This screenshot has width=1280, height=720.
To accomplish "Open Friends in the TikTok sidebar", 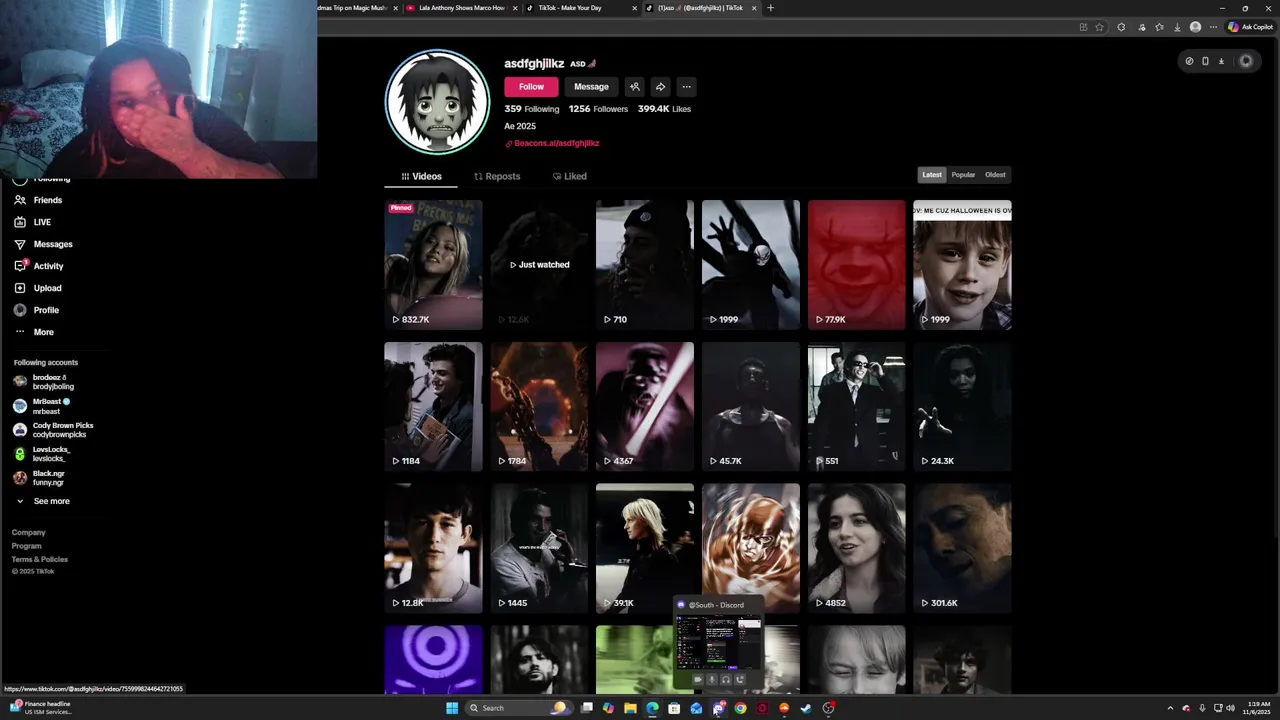I will tap(40, 200).
